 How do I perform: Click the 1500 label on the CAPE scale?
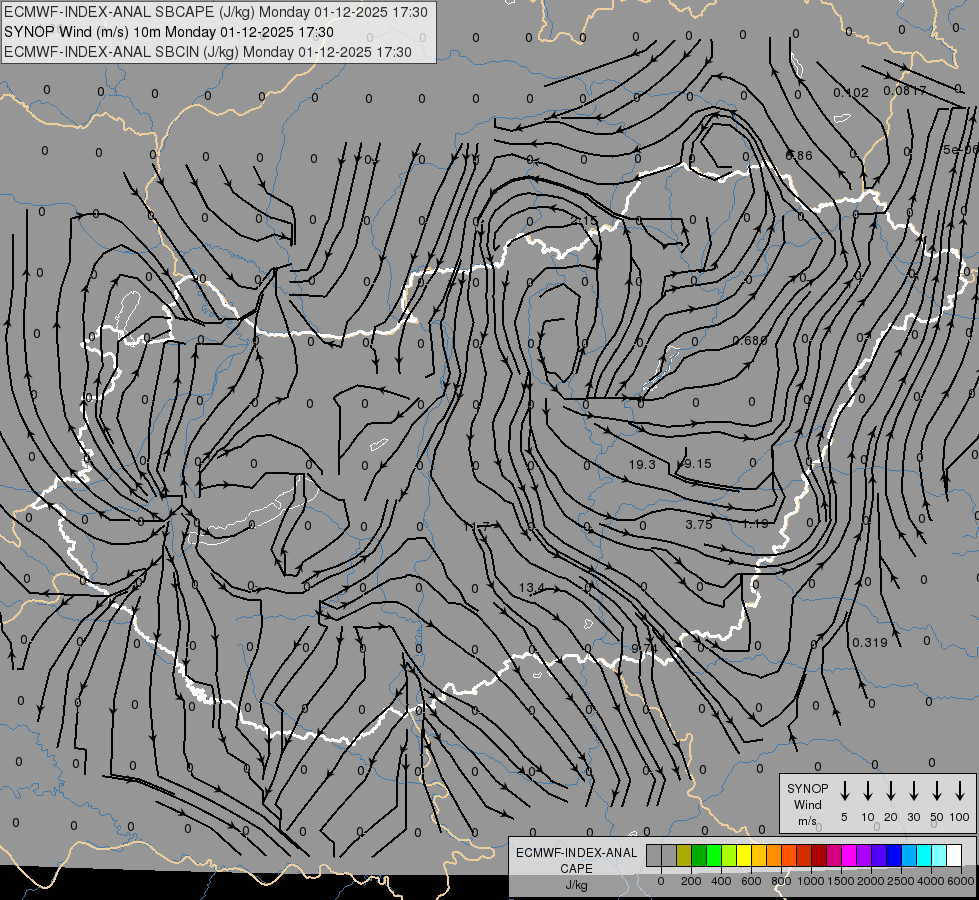(x=840, y=881)
